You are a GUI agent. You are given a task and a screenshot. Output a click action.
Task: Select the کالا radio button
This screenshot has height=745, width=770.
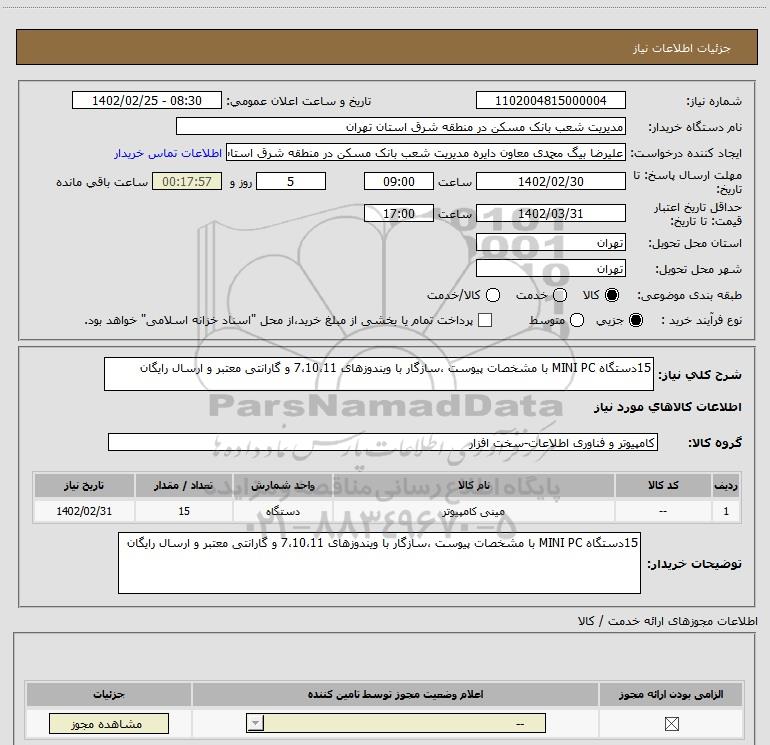coord(612,295)
